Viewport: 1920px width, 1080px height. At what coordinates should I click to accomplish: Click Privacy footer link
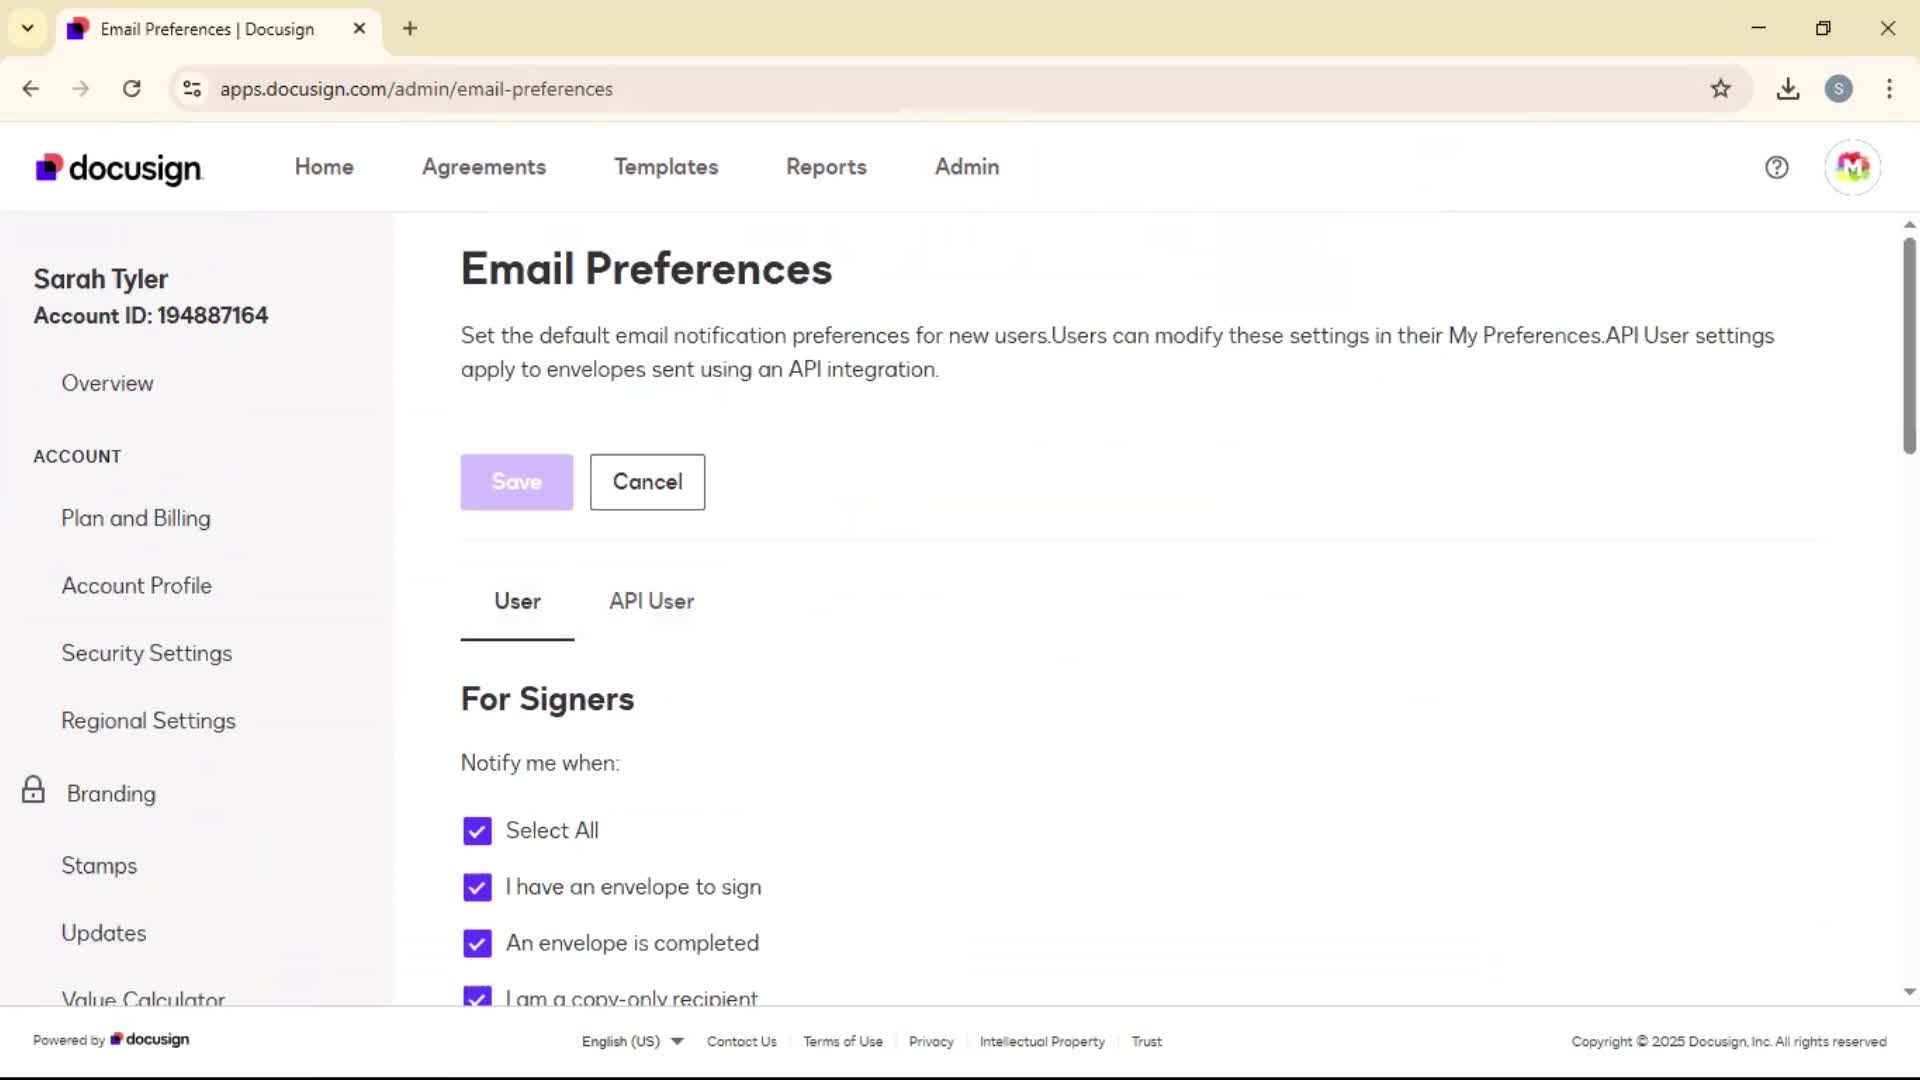point(931,1041)
